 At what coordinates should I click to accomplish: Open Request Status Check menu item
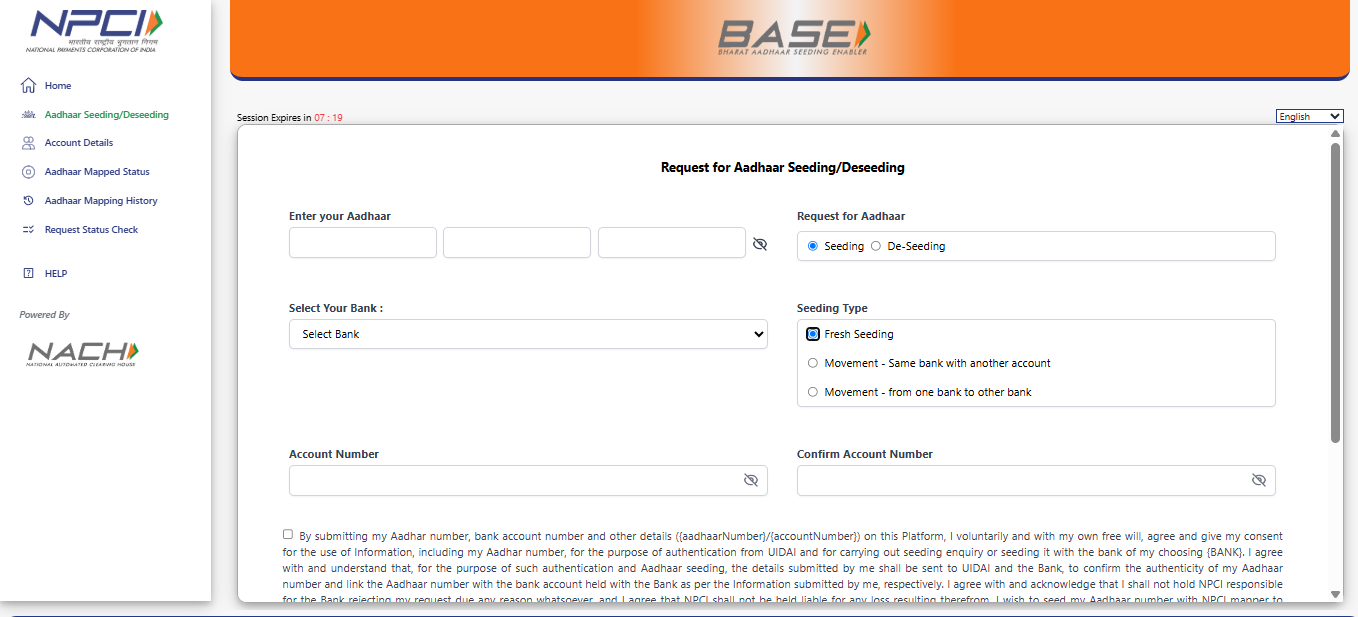point(91,230)
